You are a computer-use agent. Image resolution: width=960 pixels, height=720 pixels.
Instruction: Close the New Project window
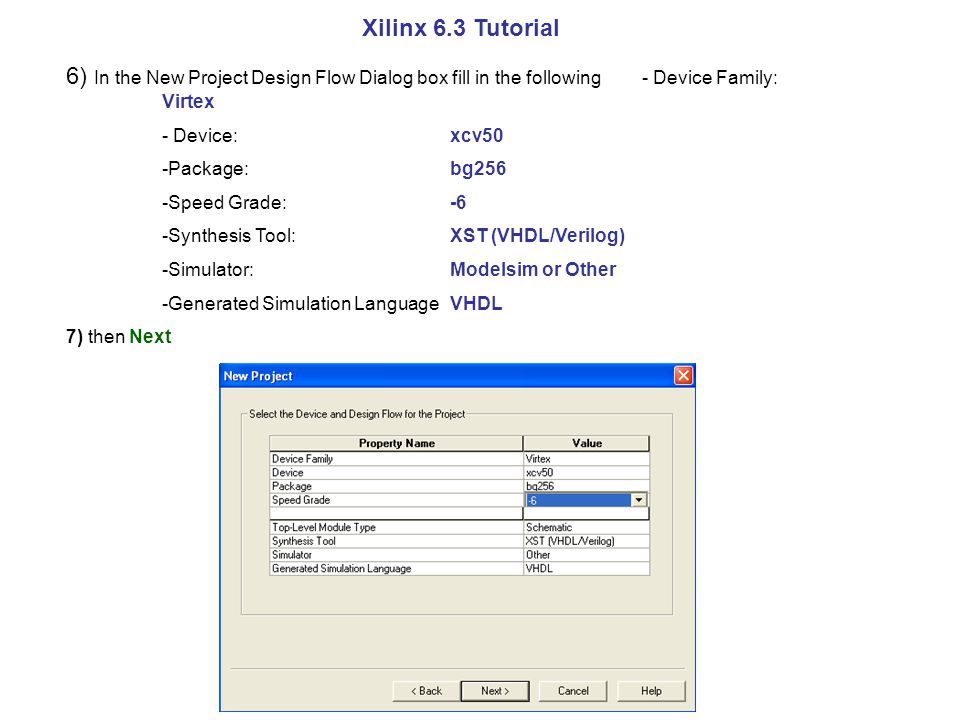pos(683,375)
